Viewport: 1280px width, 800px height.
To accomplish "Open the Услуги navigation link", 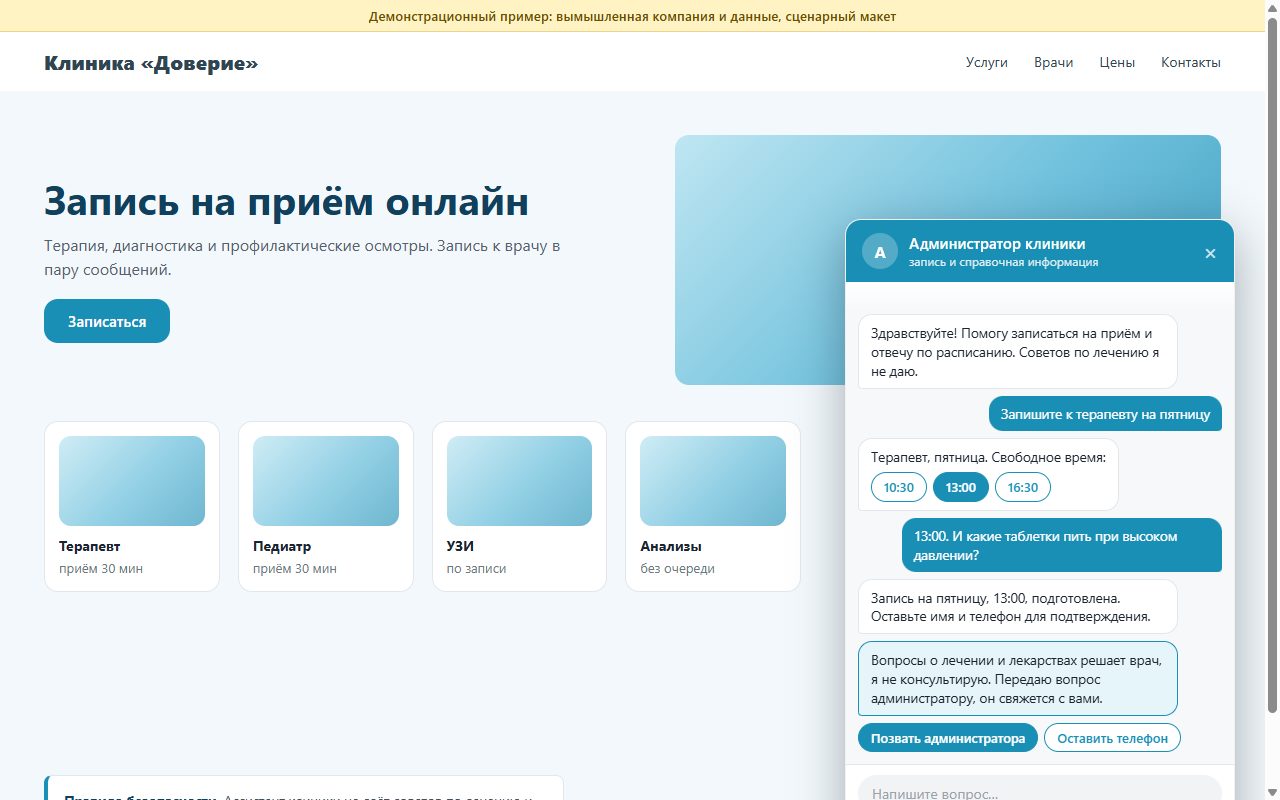I will pyautogui.click(x=987, y=62).
